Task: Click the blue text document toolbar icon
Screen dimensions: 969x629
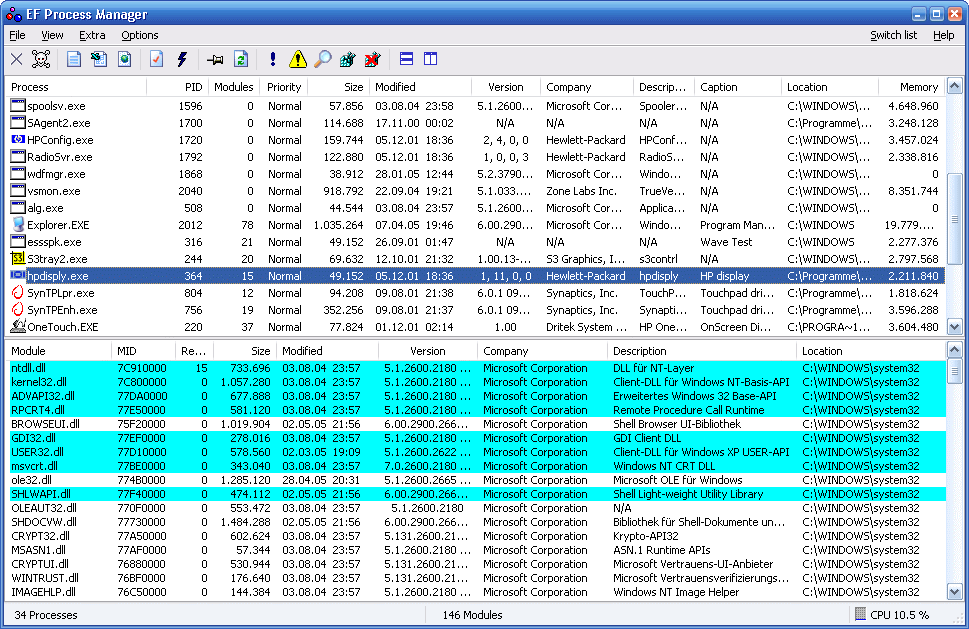Action: click(x=74, y=59)
